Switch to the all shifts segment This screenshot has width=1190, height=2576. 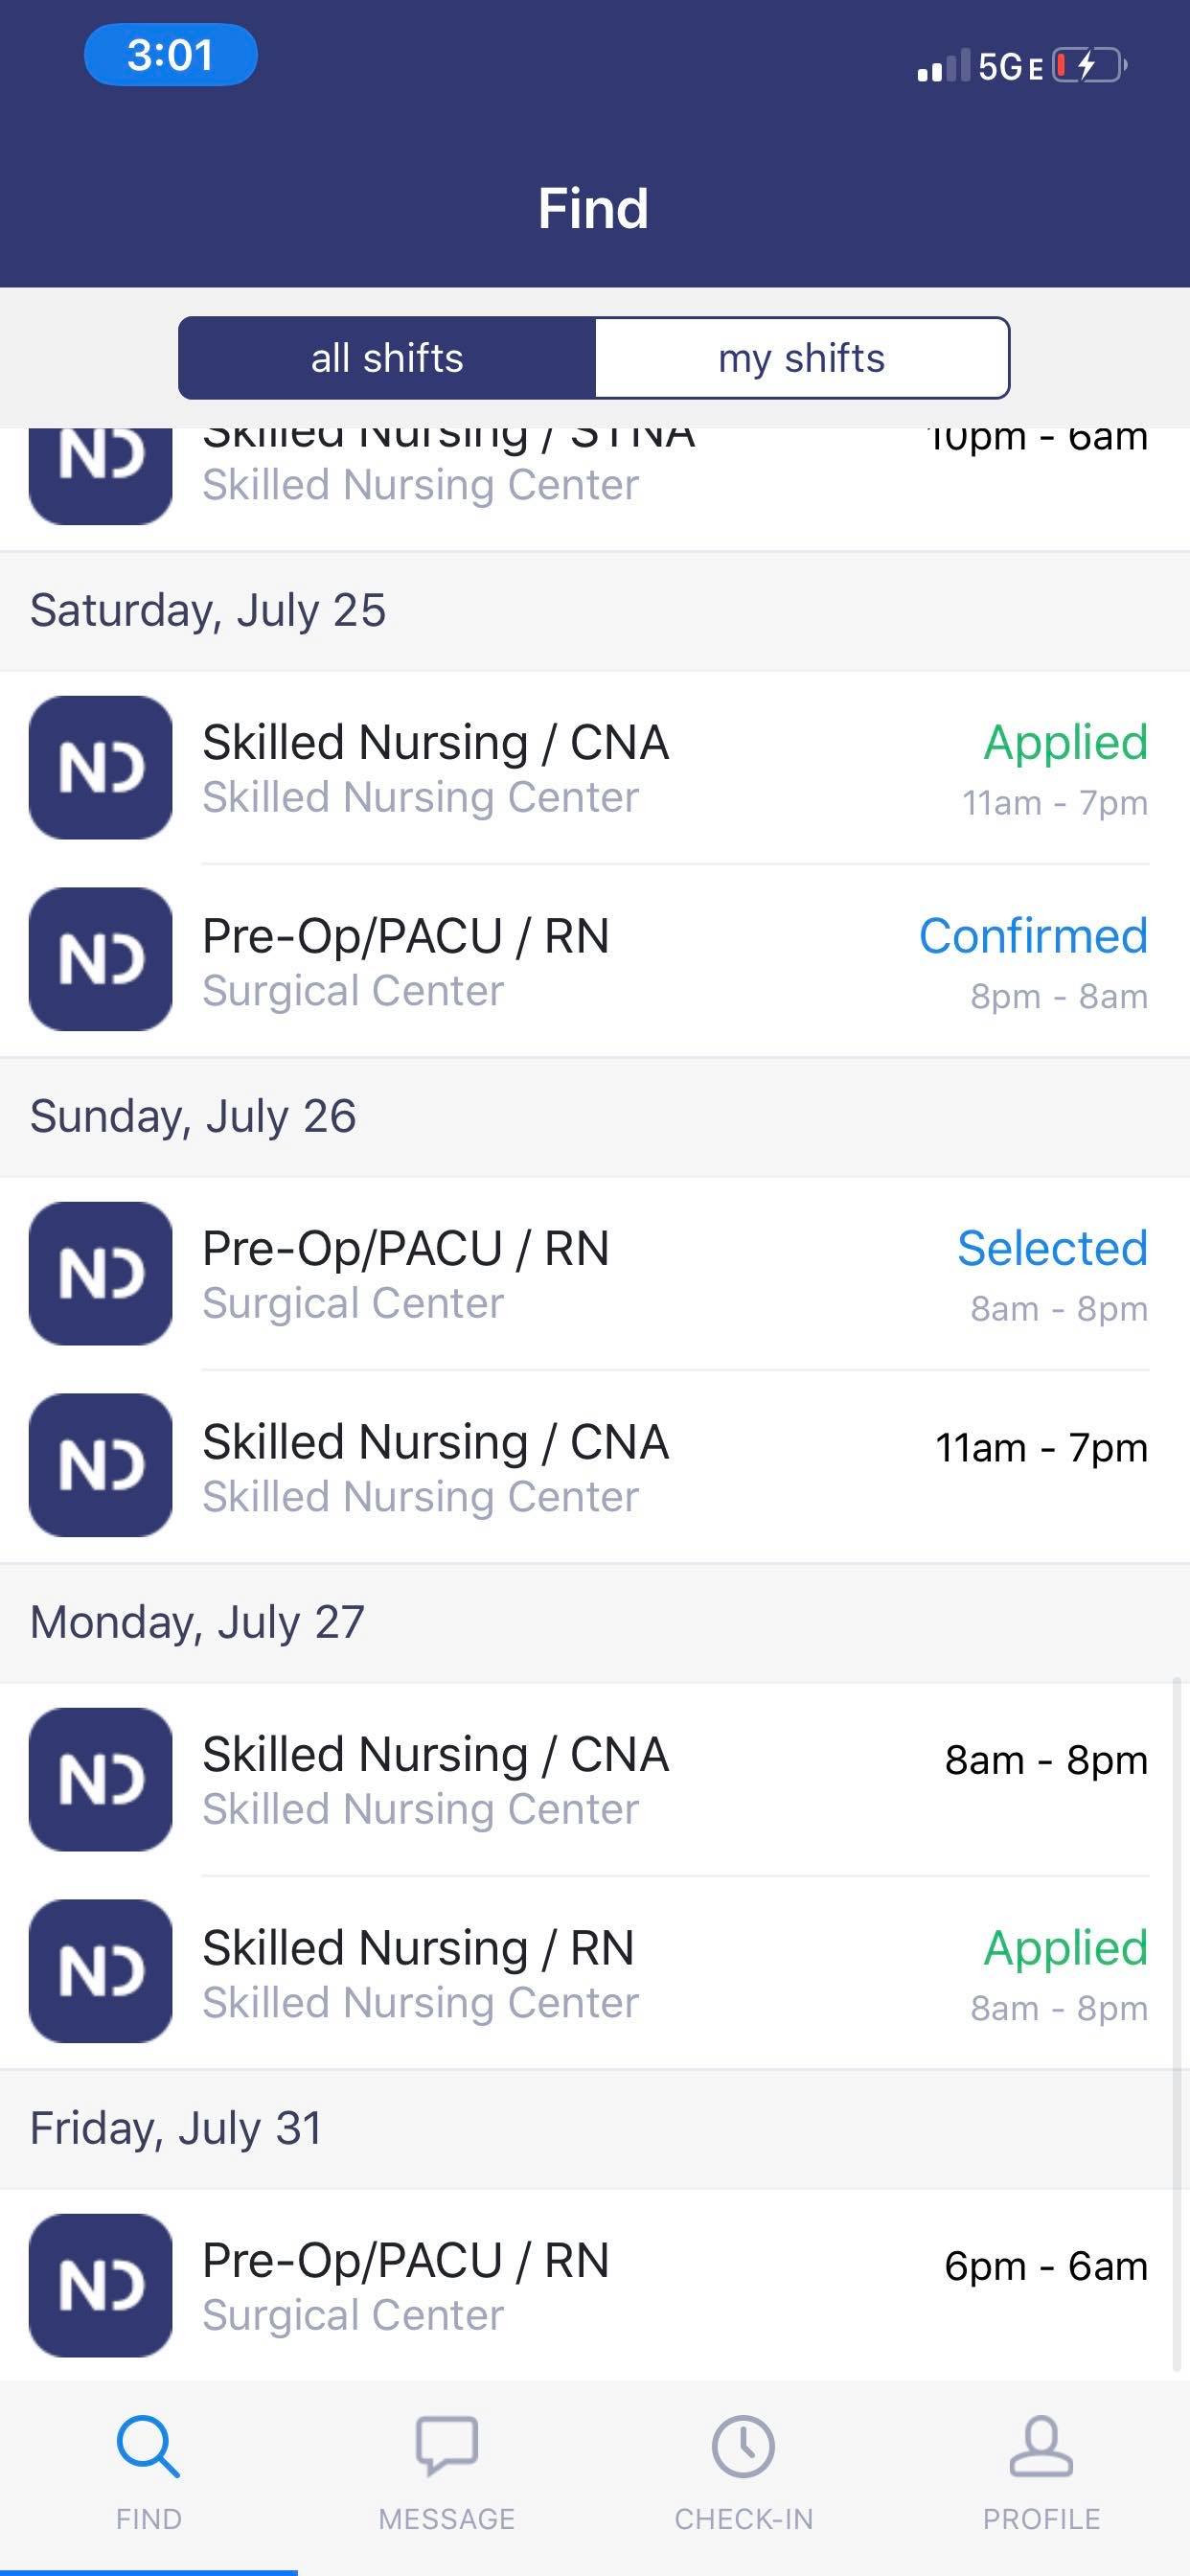coord(387,358)
